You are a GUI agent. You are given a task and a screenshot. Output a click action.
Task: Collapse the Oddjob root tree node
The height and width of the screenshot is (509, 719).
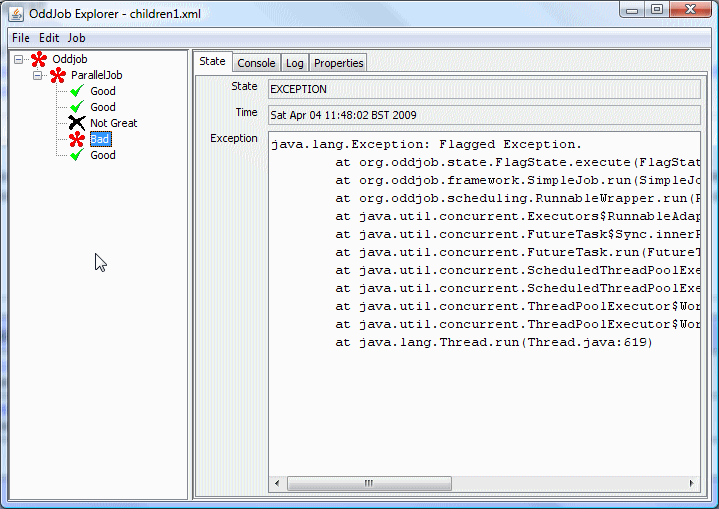tap(19, 60)
